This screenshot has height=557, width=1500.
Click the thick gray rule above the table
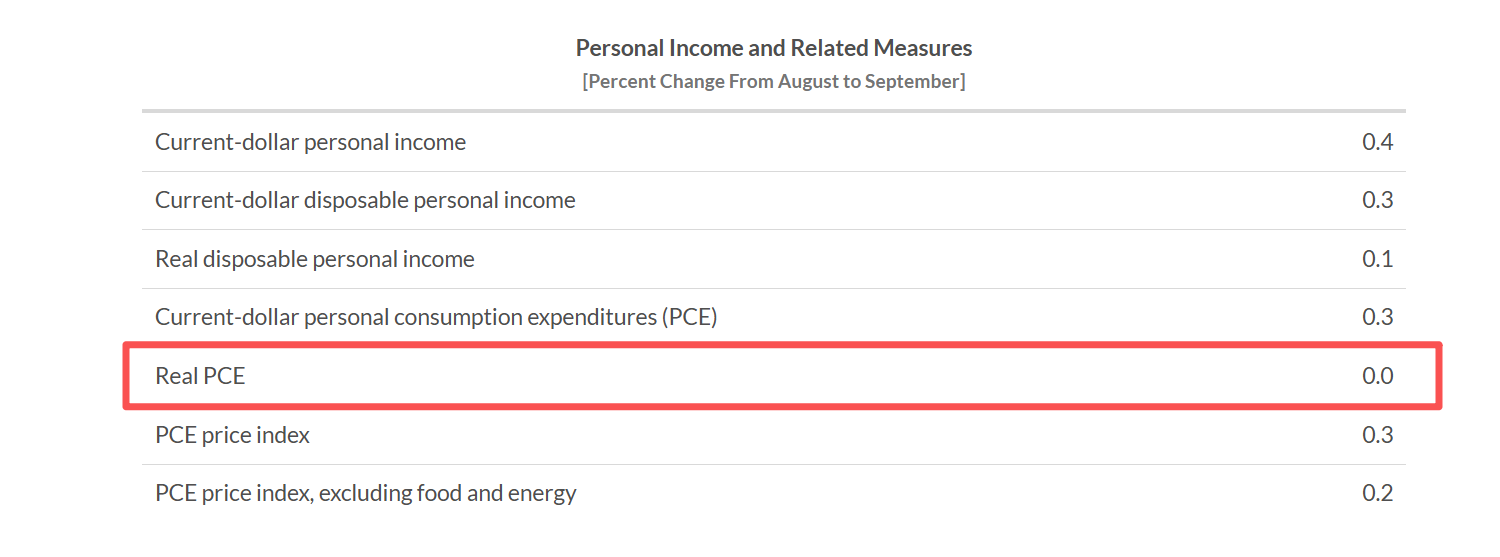pyautogui.click(x=773, y=110)
